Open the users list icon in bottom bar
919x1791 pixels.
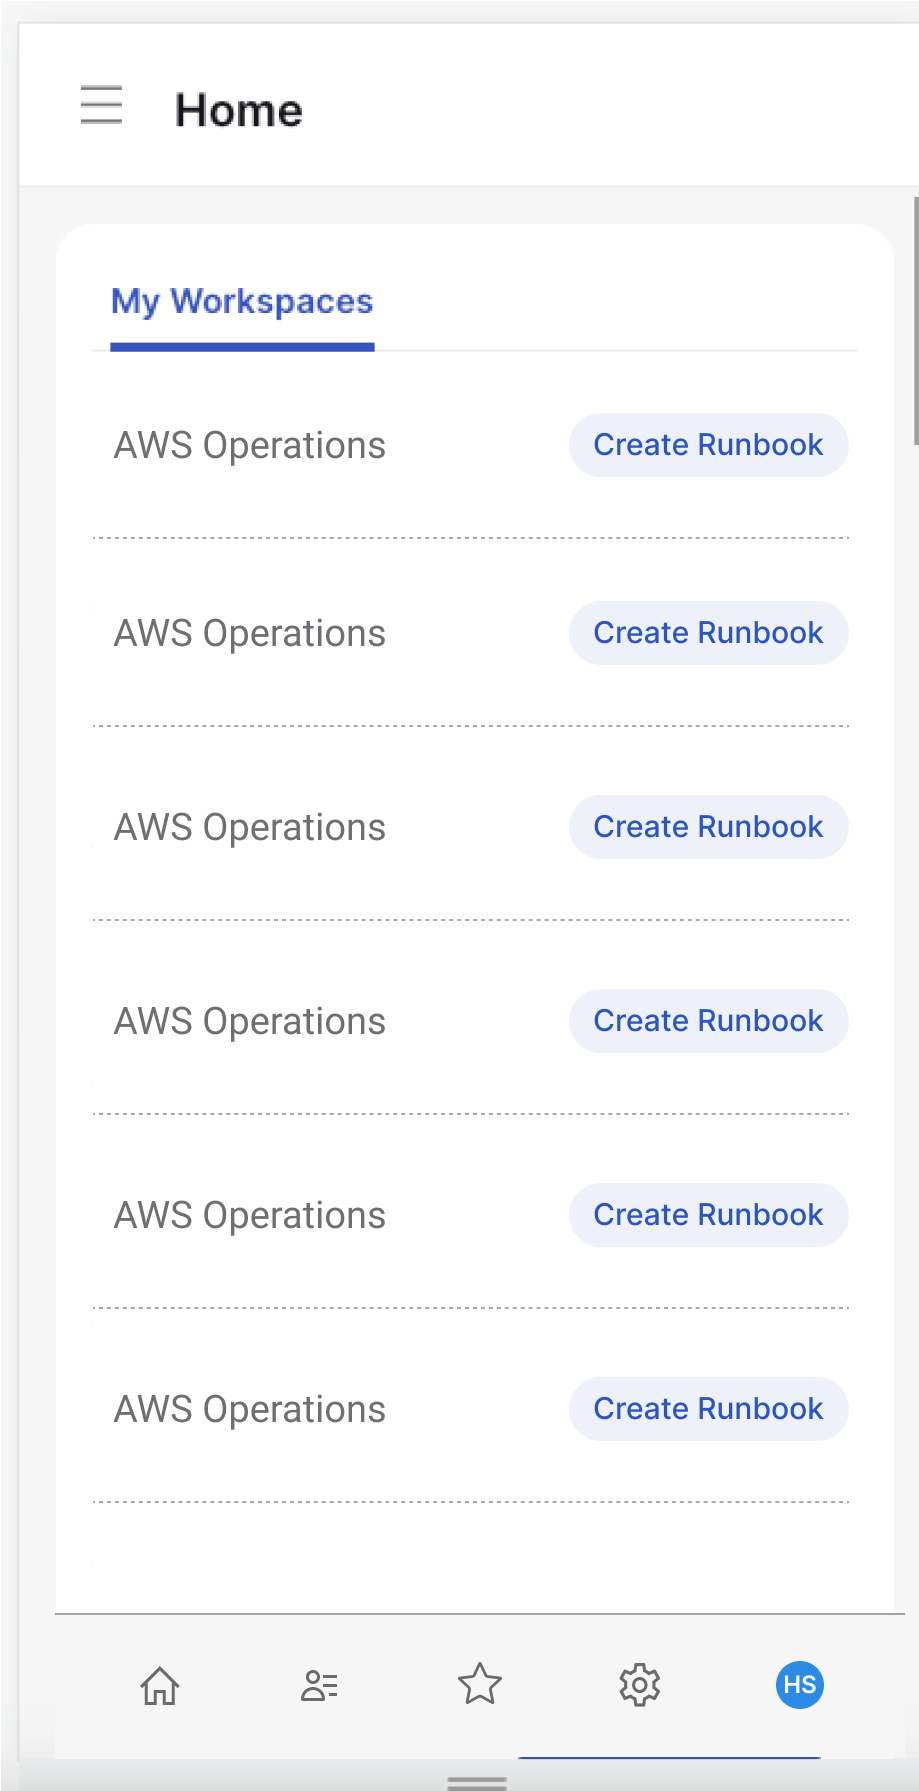tap(320, 1685)
